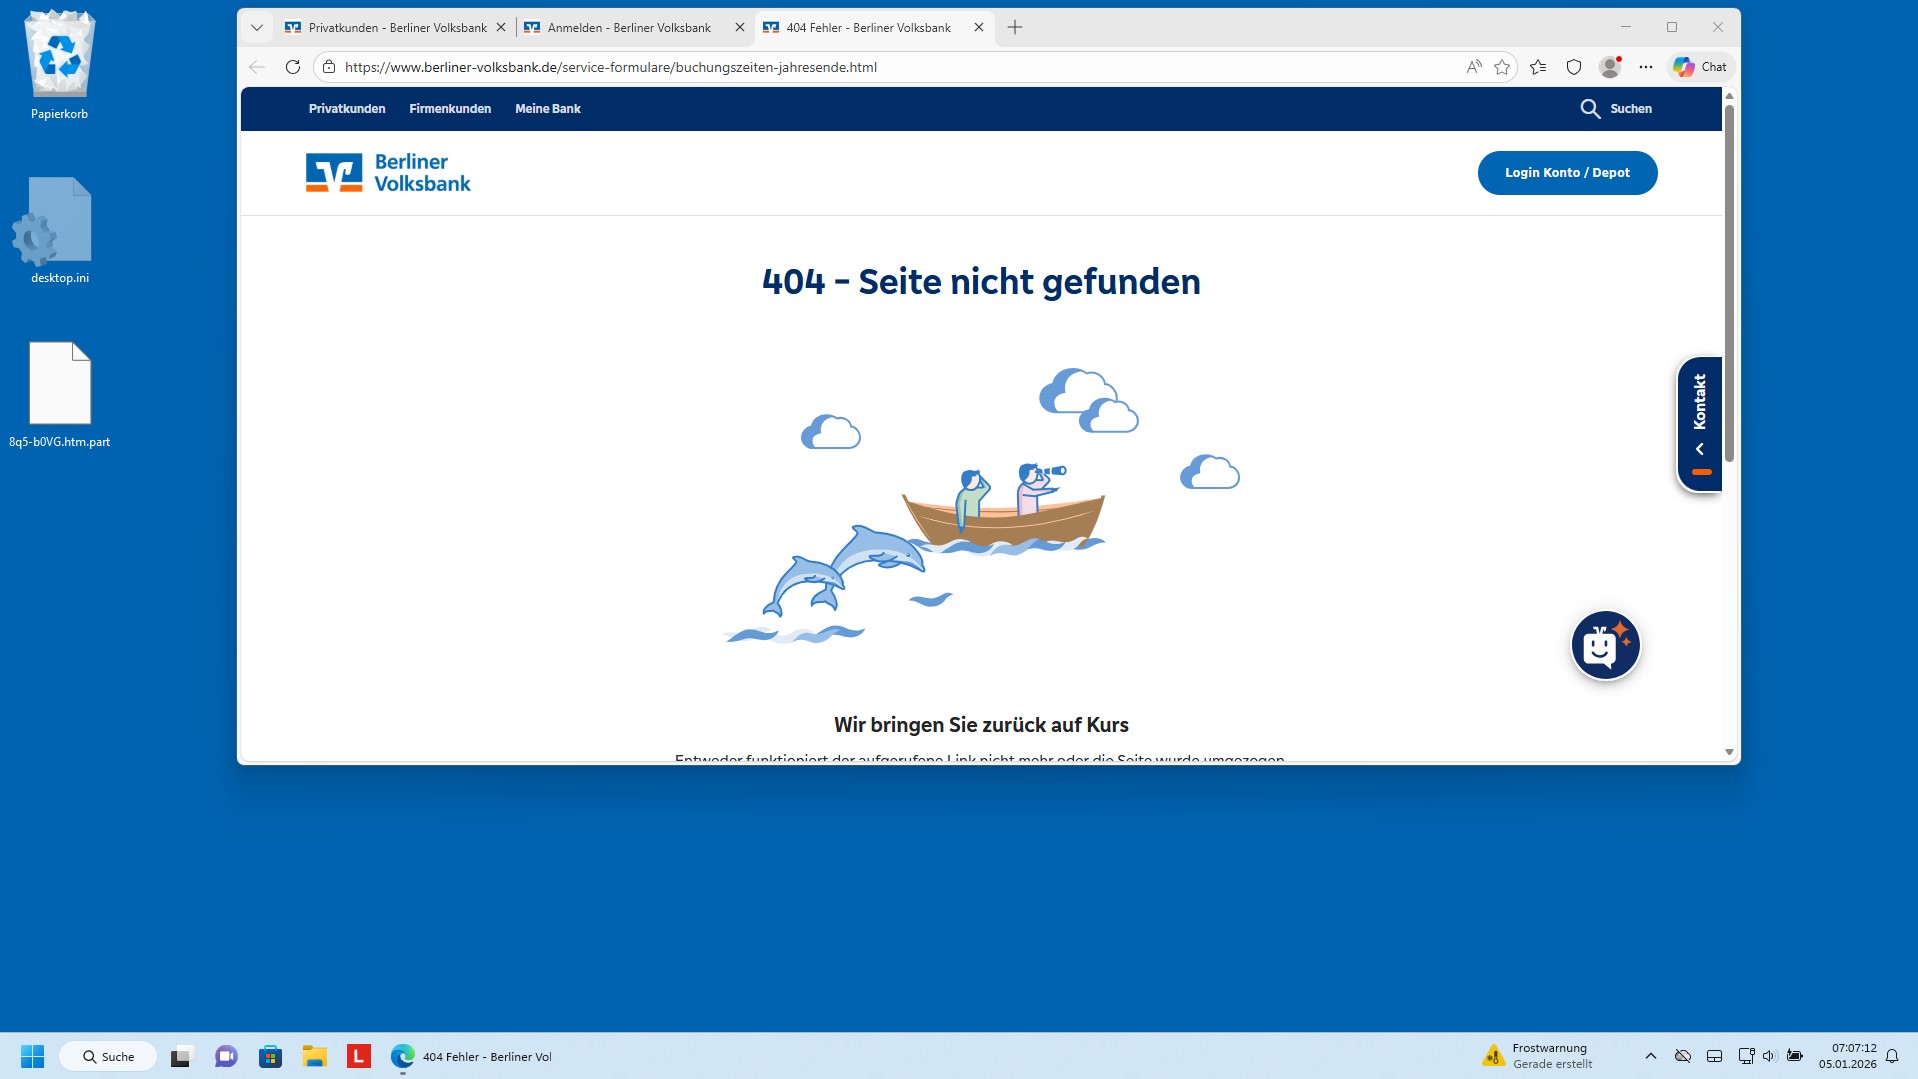Switch to Anmelden browser tab

tap(629, 28)
